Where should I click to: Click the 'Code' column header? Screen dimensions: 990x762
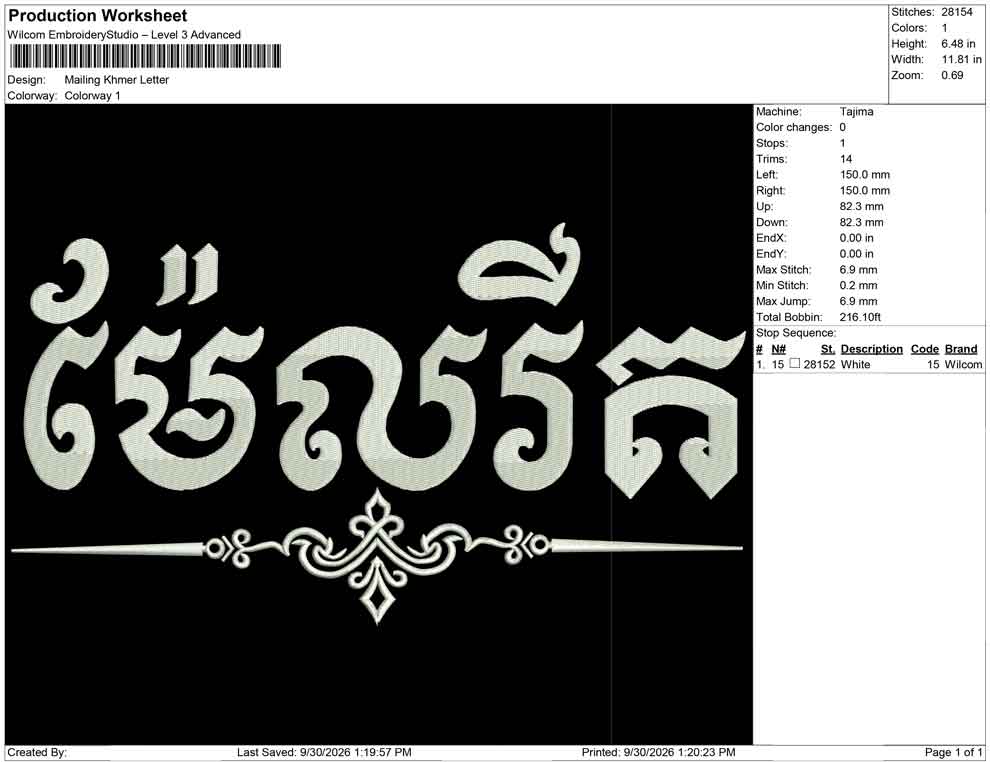tap(924, 348)
